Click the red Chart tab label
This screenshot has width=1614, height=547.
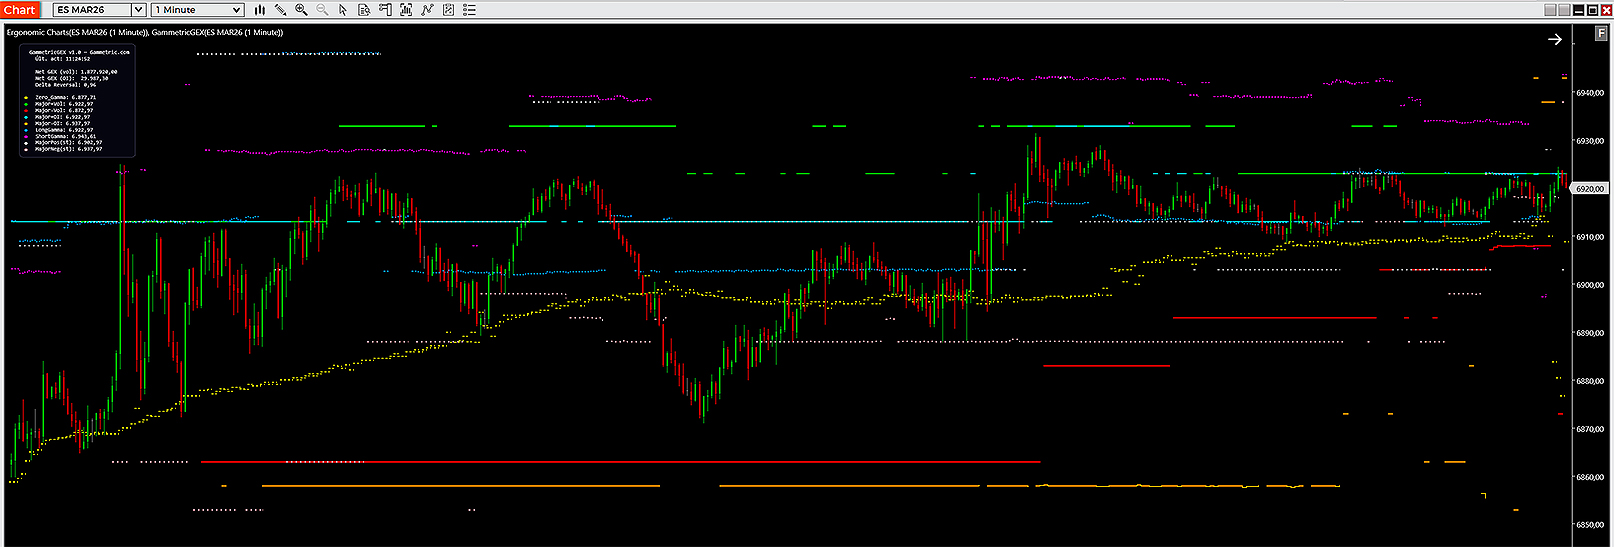[19, 10]
